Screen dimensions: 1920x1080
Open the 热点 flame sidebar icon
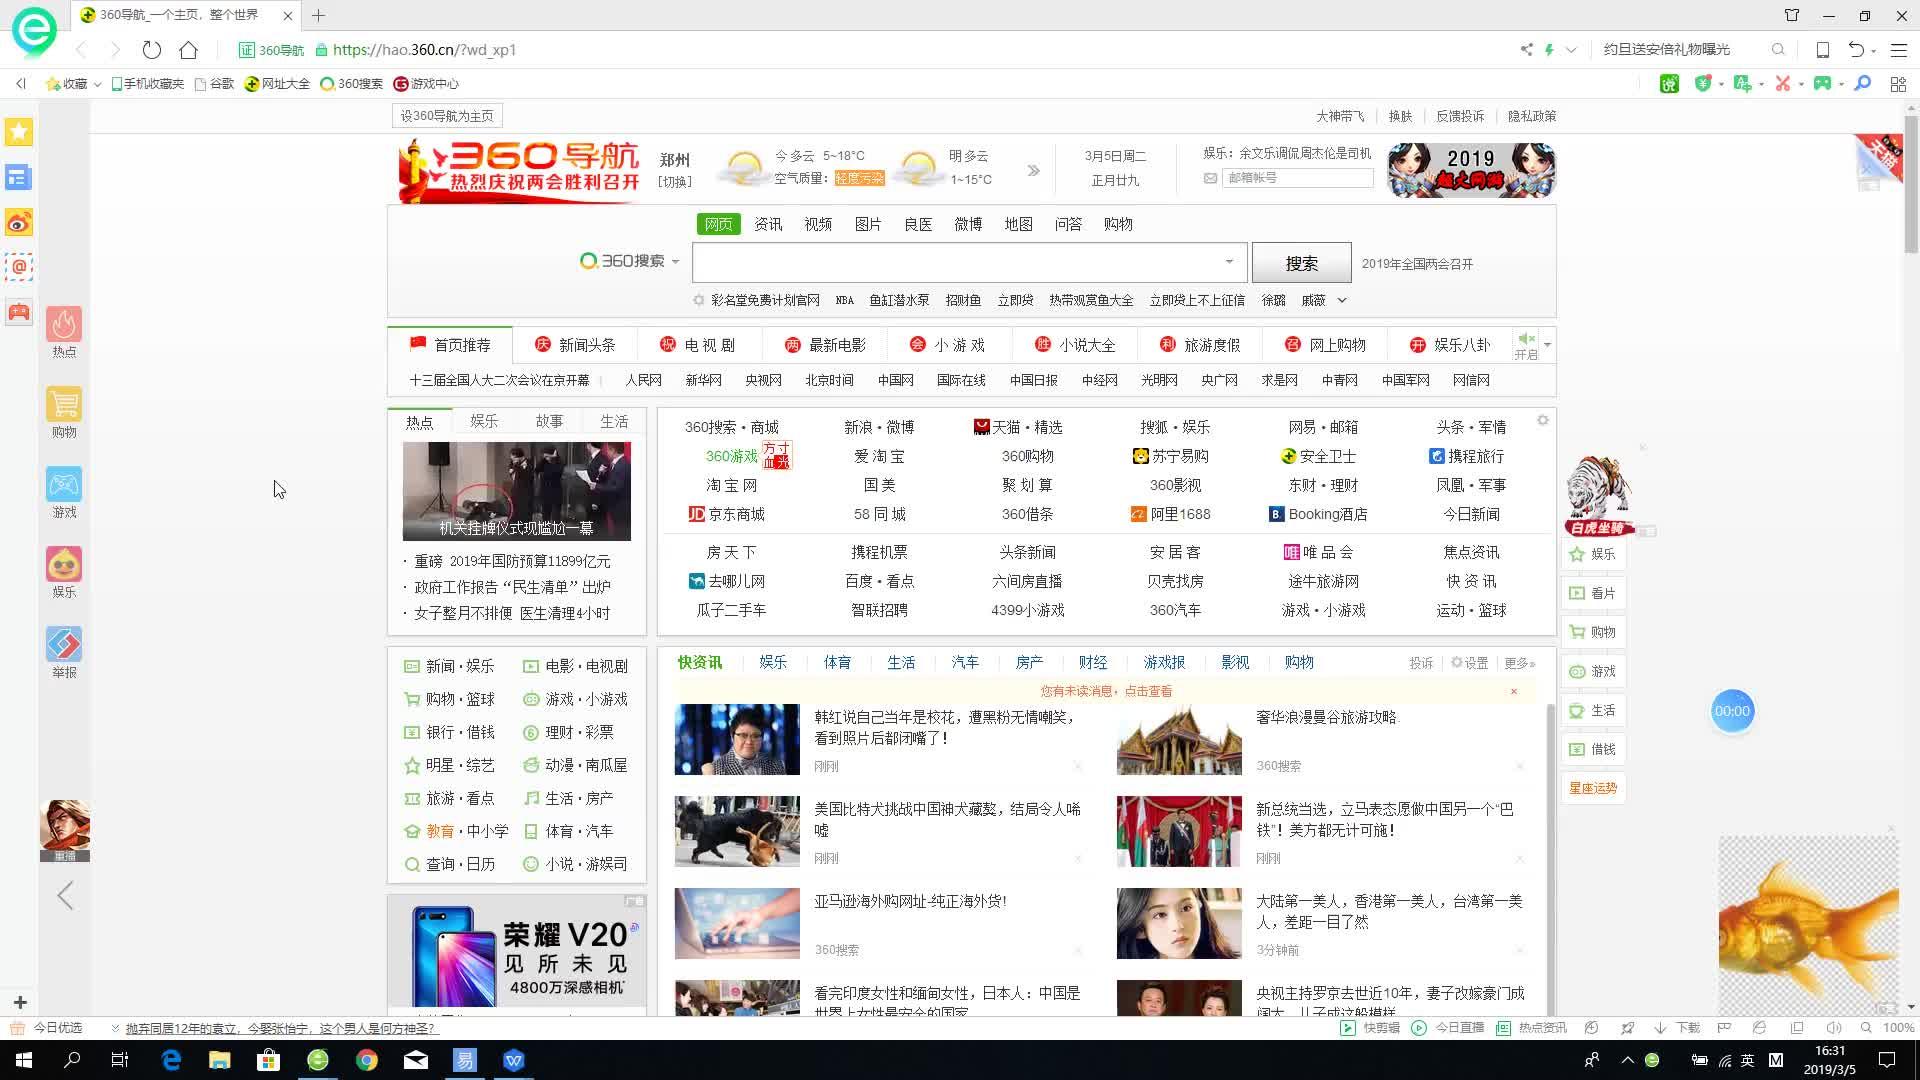[64, 325]
